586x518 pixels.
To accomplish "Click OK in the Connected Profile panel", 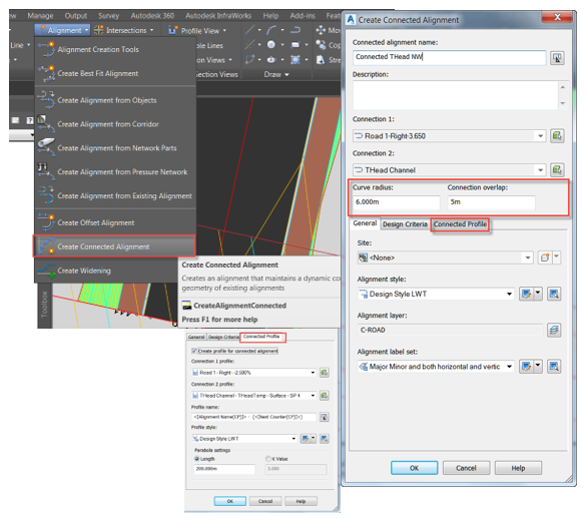I will (x=230, y=501).
